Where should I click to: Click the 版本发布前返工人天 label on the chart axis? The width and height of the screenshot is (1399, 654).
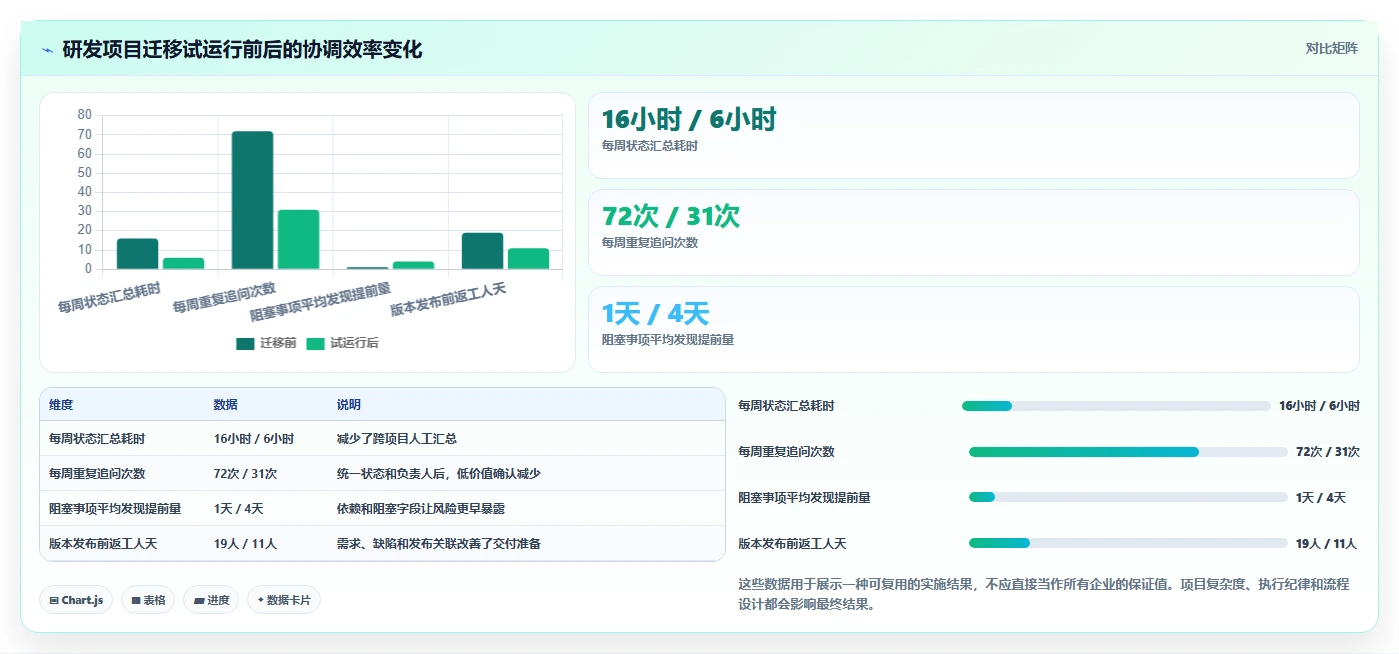(448, 300)
